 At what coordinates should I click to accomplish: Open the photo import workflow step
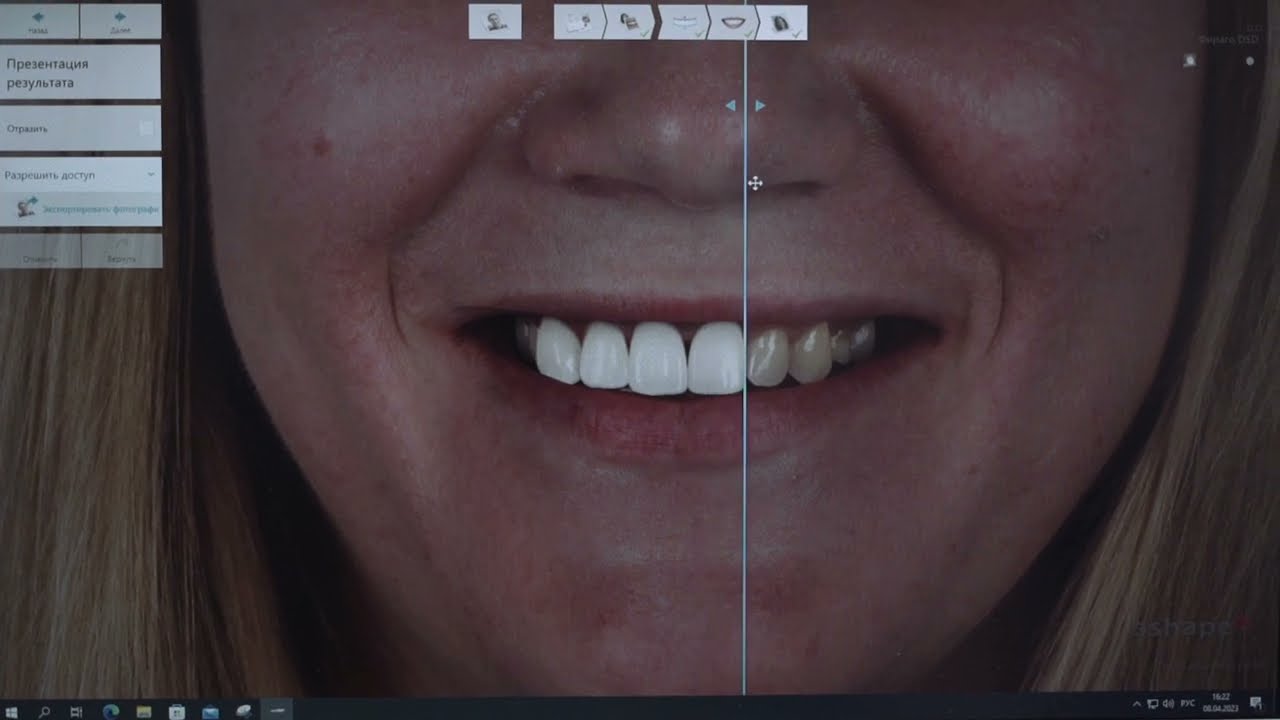pos(578,22)
